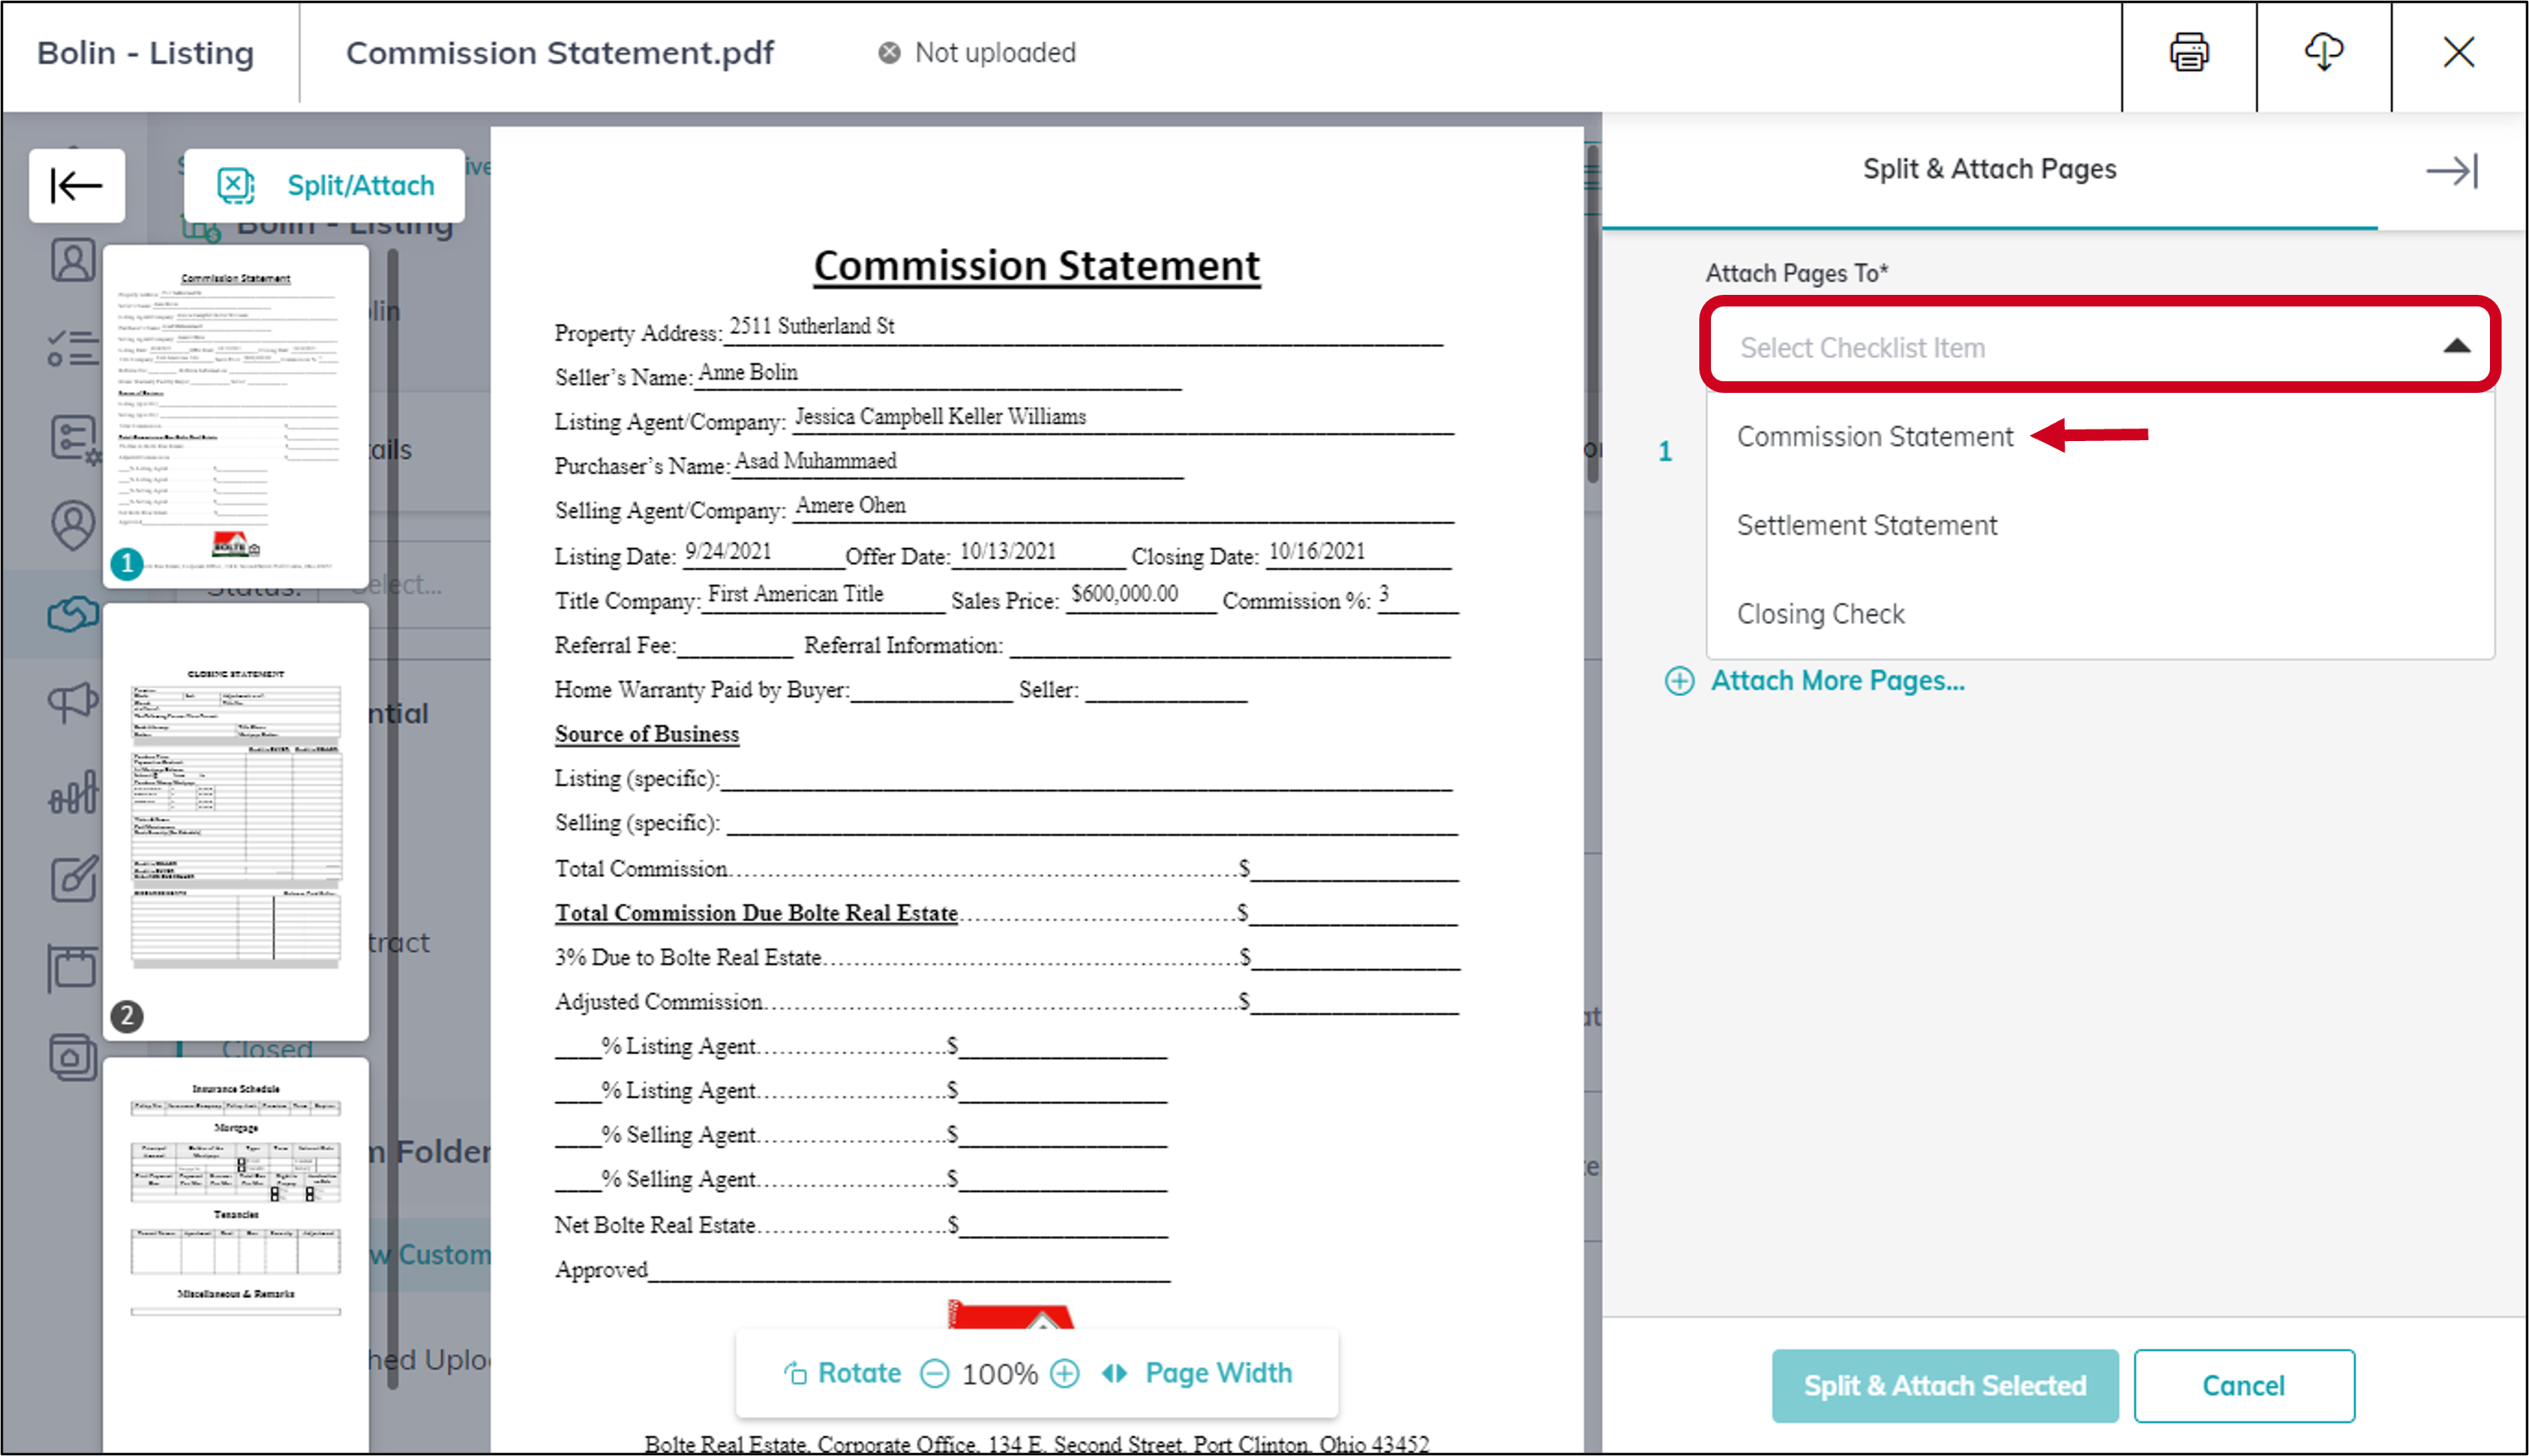Click the Split/Attach button
The width and height of the screenshot is (2529, 1456).
tap(325, 185)
